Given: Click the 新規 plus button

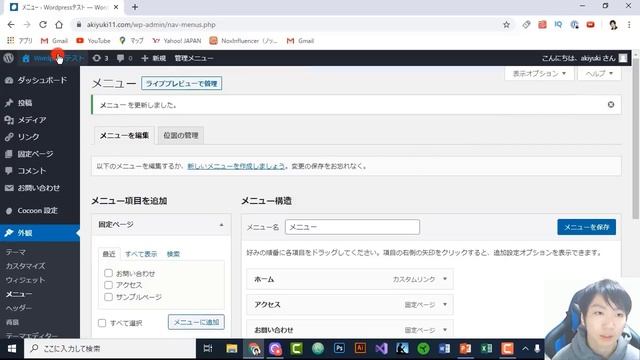Looking at the screenshot, I should [x=153, y=58].
